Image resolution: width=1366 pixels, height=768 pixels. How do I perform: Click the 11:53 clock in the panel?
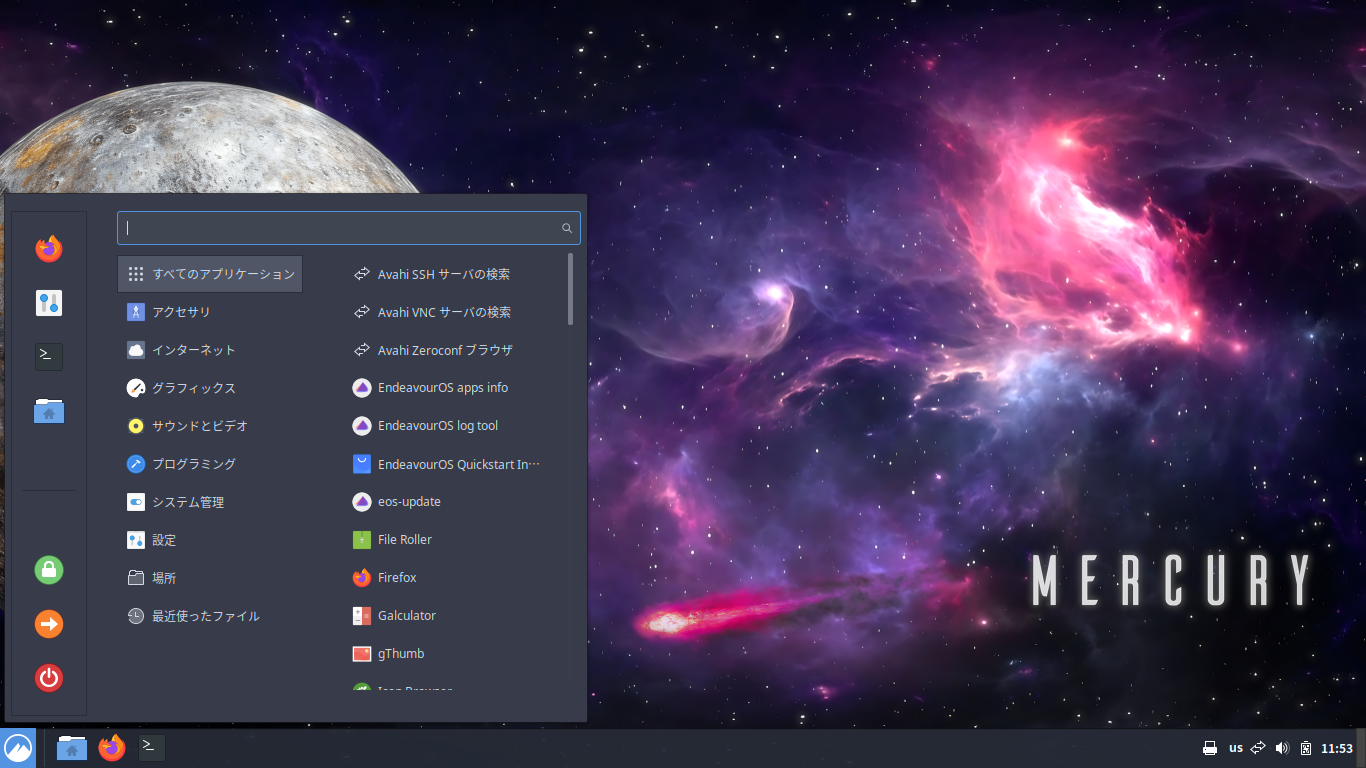[1337, 748]
